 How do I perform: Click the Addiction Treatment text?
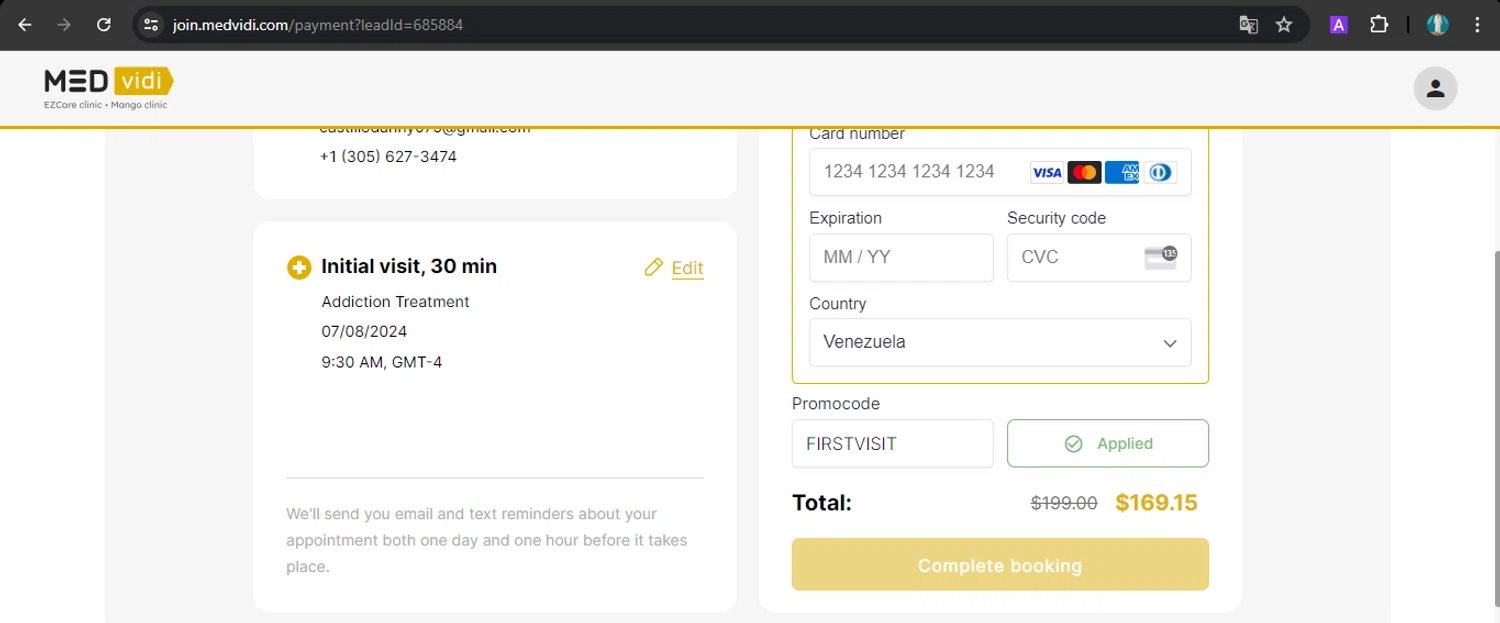(x=395, y=301)
